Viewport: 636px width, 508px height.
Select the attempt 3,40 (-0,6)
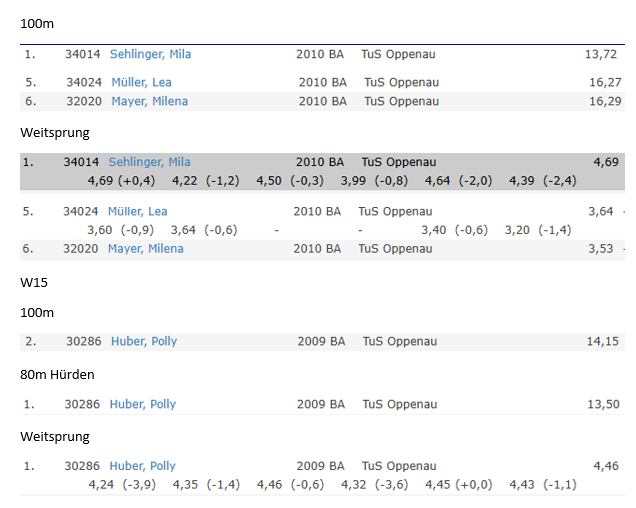pyautogui.click(x=454, y=229)
